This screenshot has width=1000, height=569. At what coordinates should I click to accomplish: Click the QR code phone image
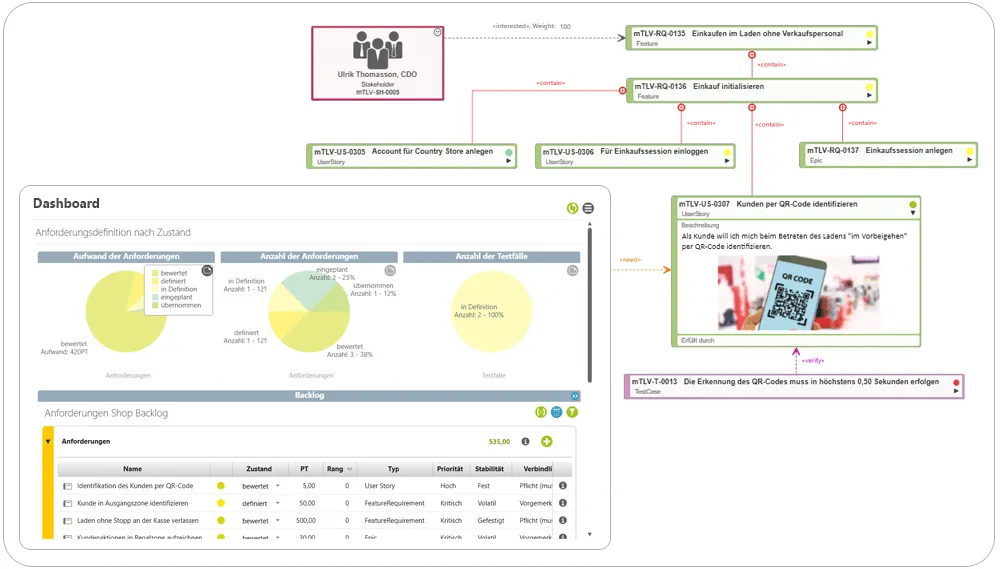(x=798, y=293)
